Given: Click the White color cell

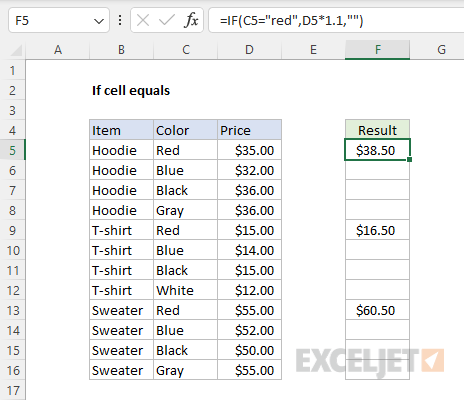Looking at the screenshot, I should [x=185, y=290].
